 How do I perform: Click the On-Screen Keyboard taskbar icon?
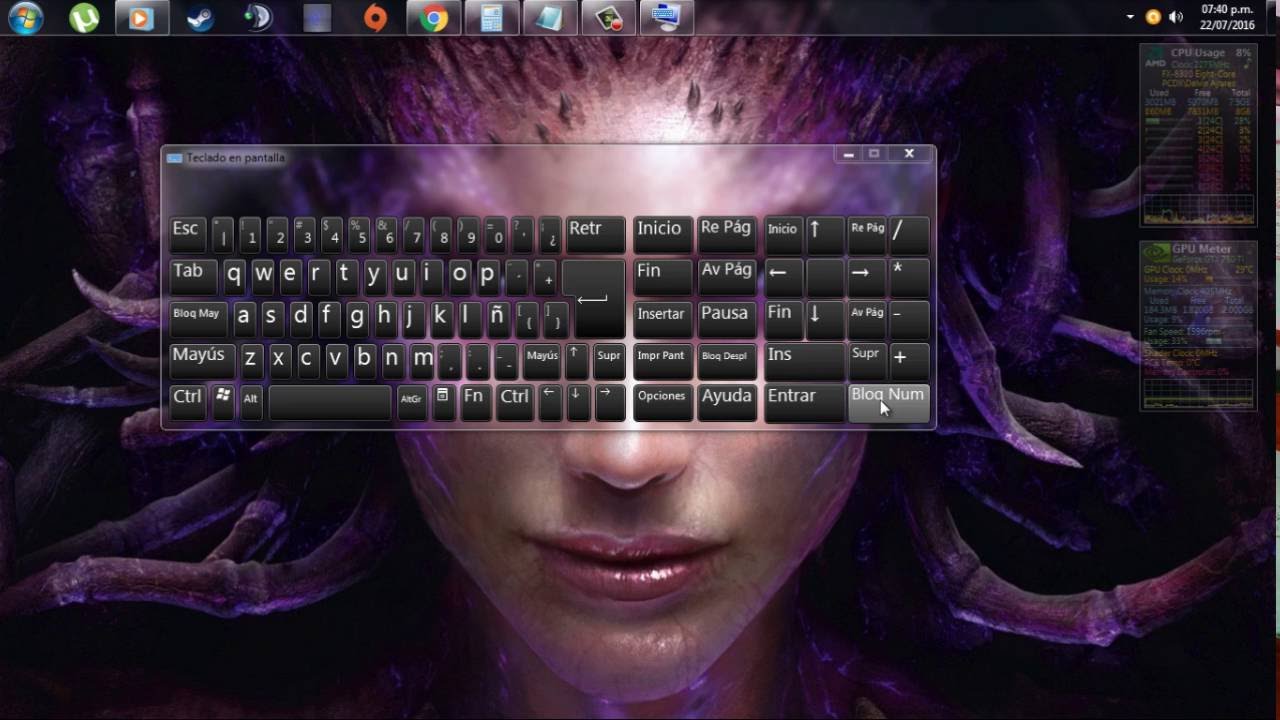[665, 17]
